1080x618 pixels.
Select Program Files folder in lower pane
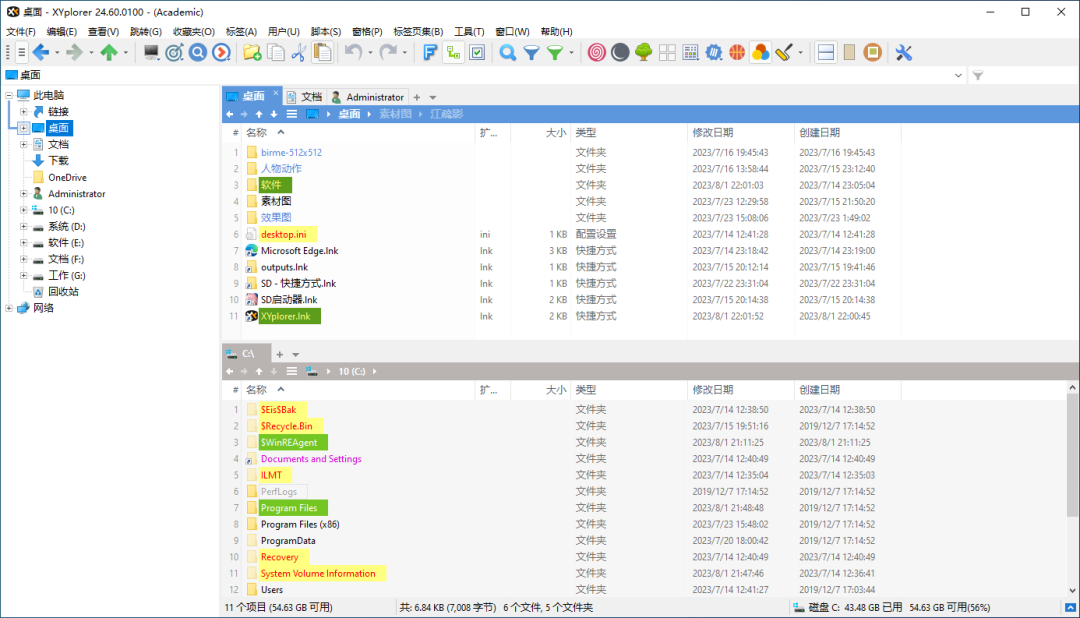(x=289, y=508)
